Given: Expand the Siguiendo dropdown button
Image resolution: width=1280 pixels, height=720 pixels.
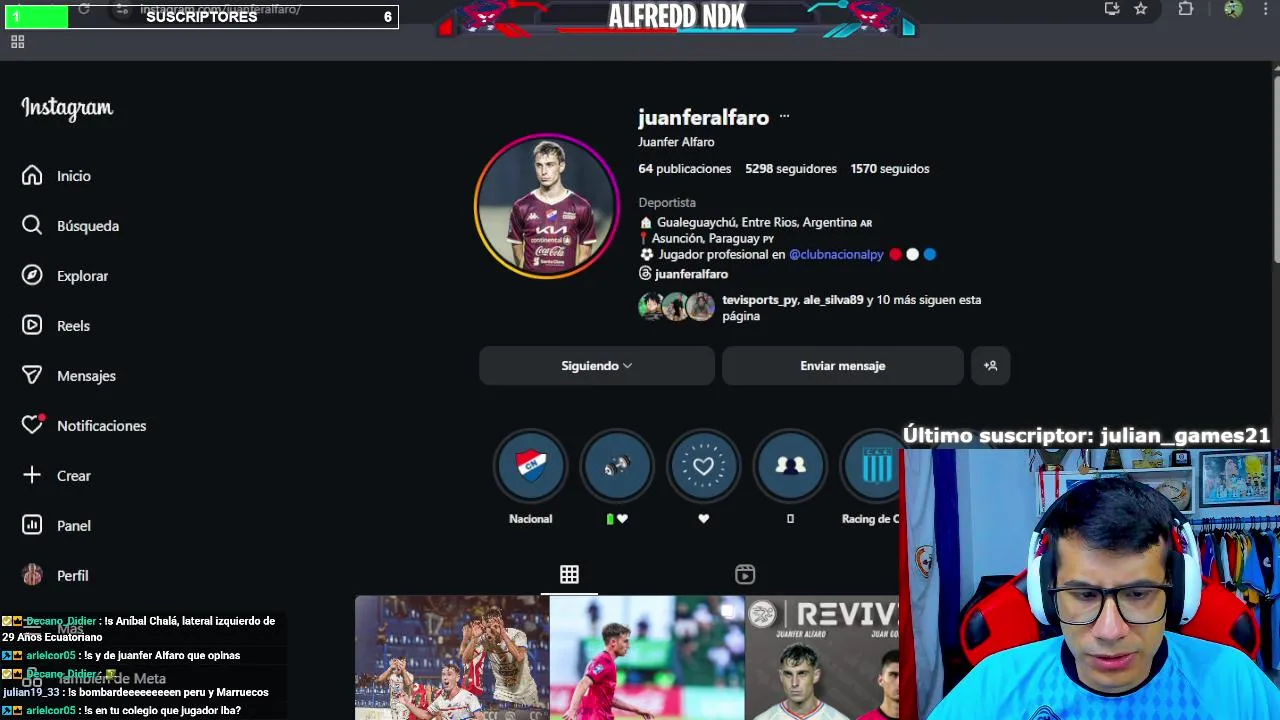Looking at the screenshot, I should click(597, 366).
